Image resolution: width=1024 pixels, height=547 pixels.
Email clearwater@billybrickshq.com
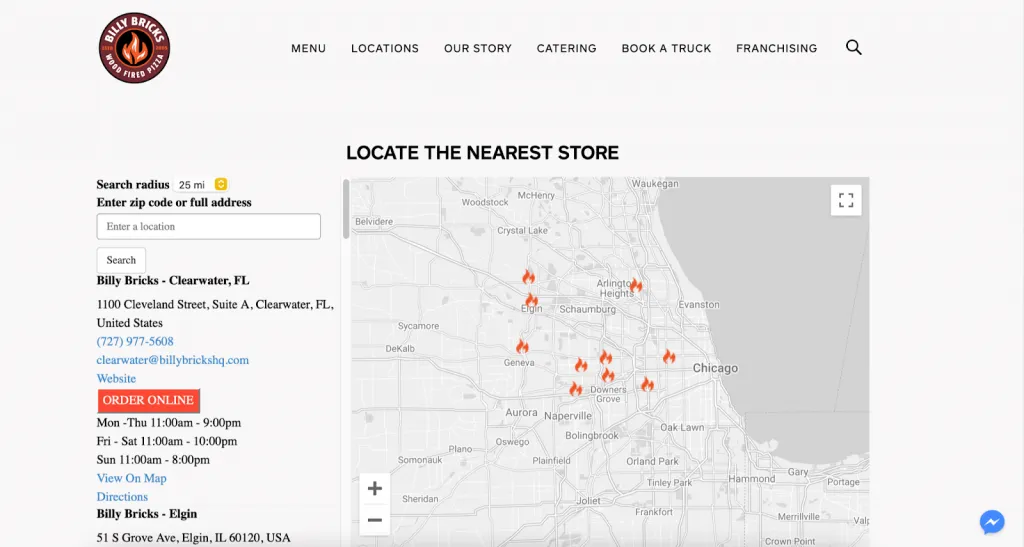[x=172, y=360]
